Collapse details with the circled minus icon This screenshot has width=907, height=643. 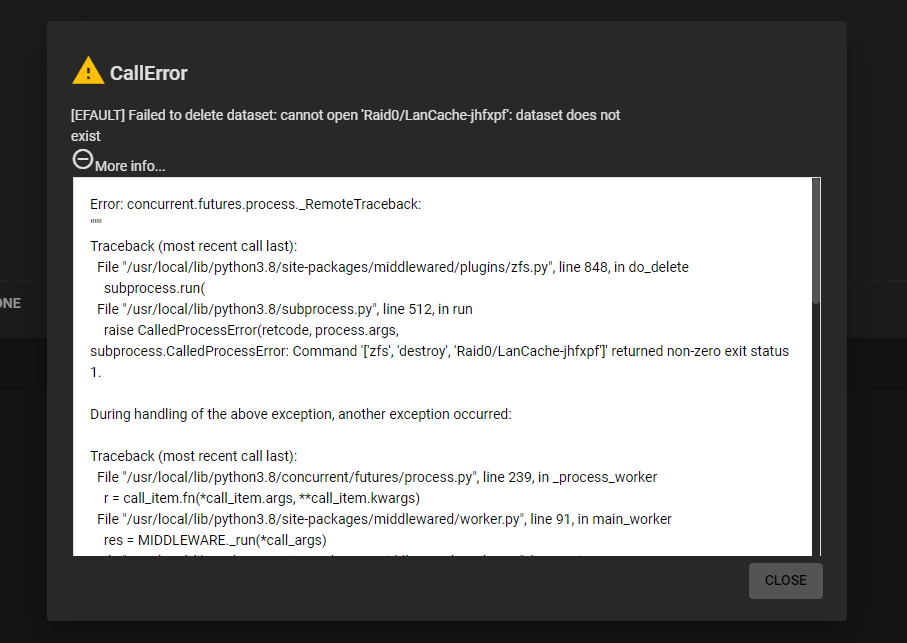click(x=83, y=159)
